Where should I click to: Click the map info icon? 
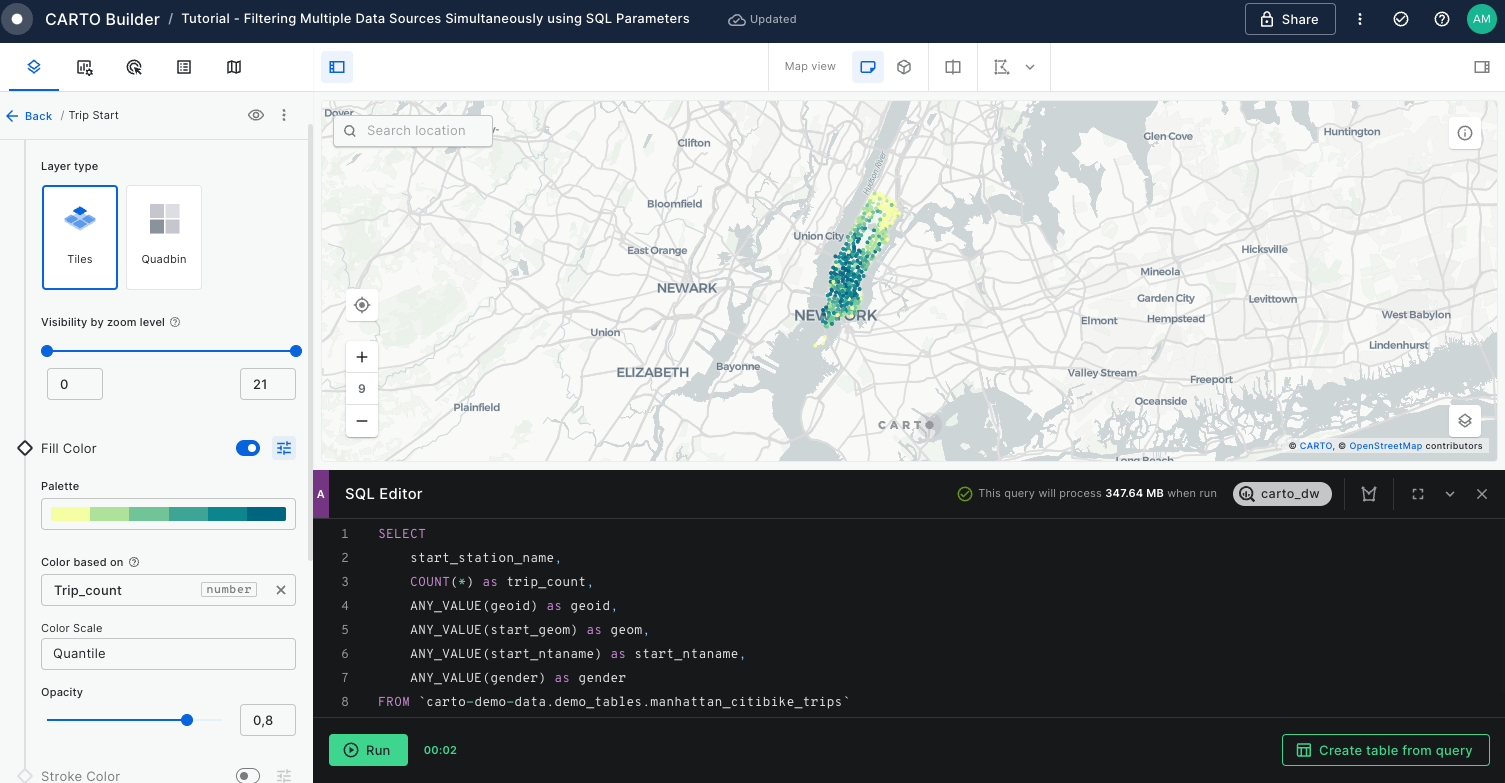point(1464,133)
